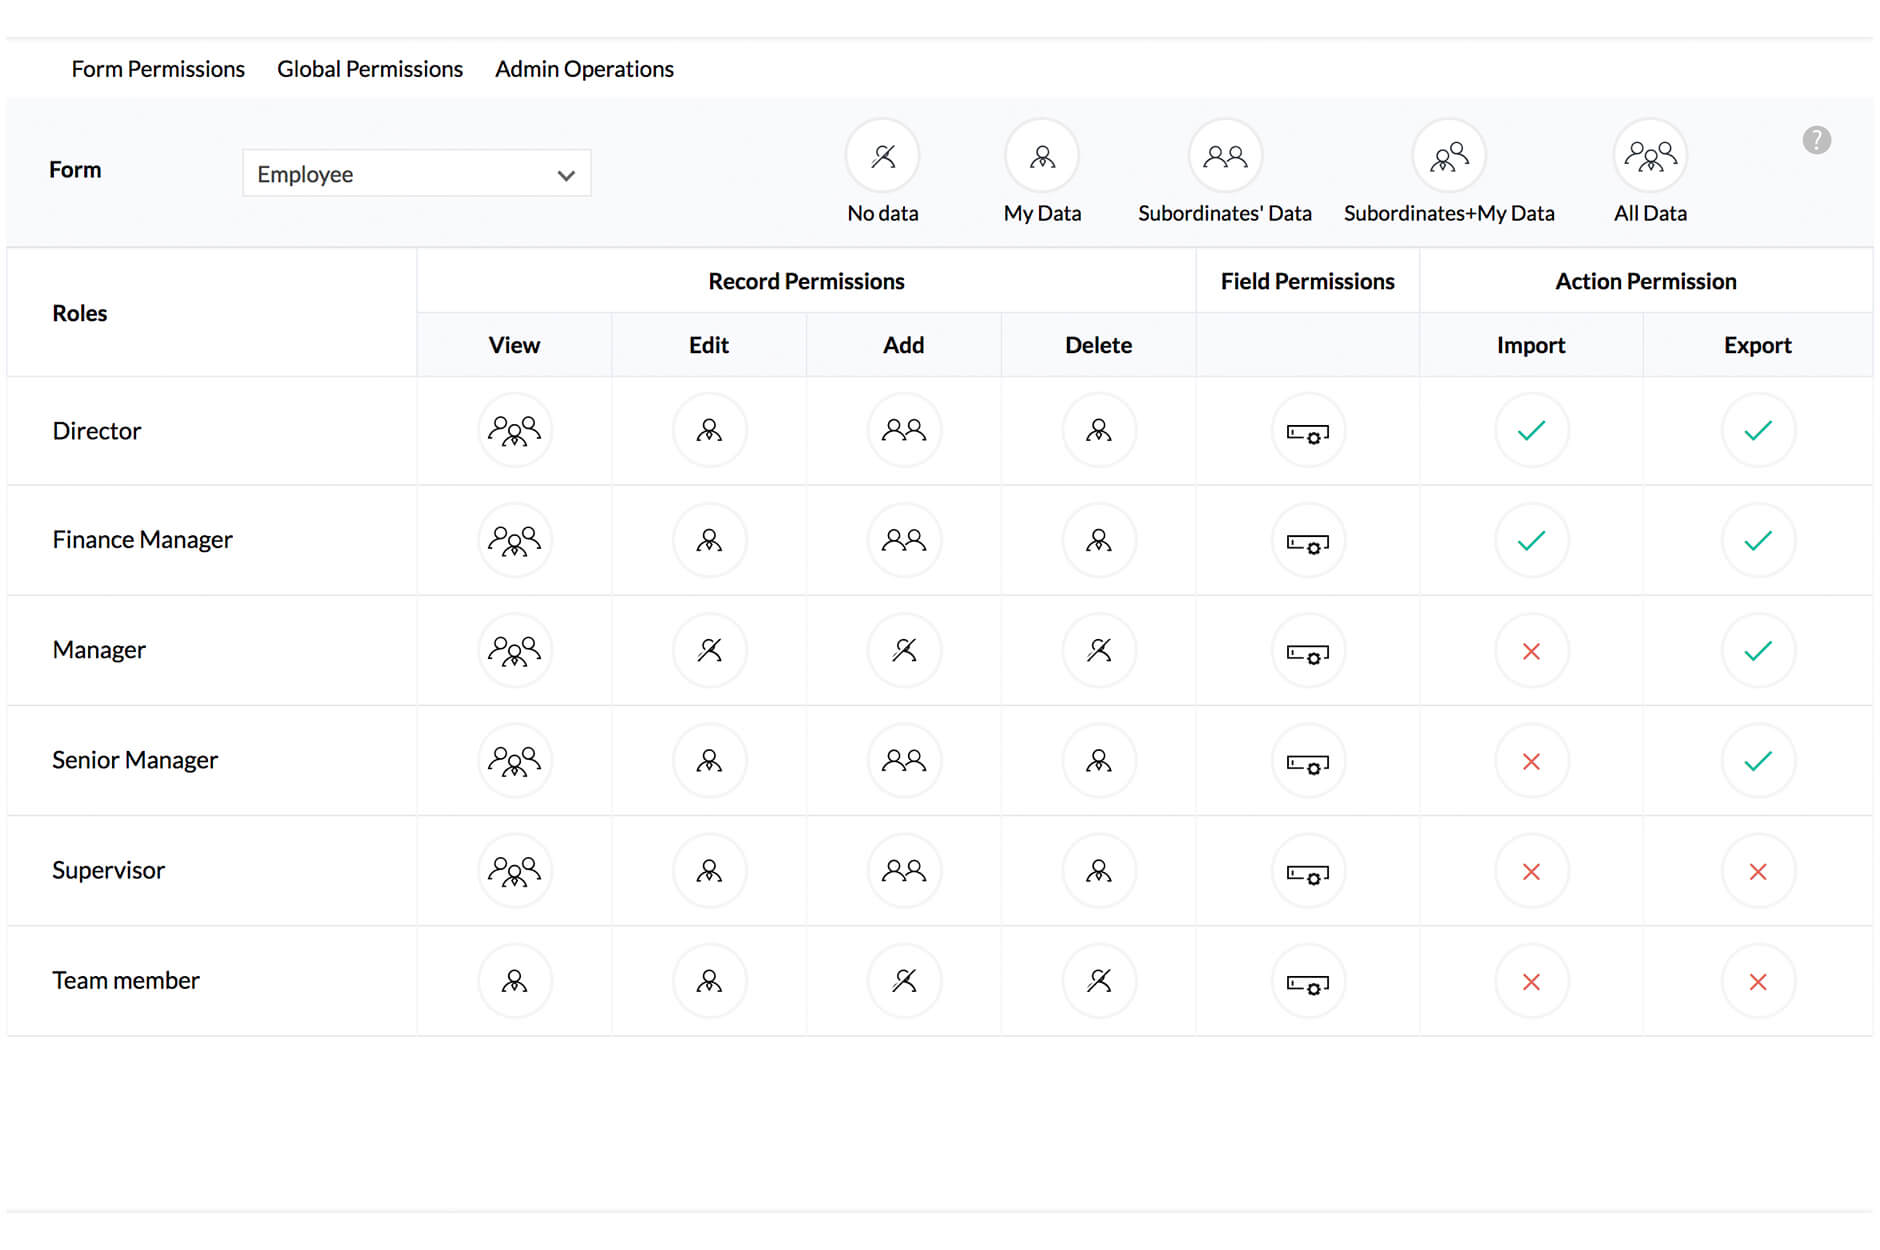
Task: Click the Subordinates' Data legend icon
Action: coord(1224,156)
